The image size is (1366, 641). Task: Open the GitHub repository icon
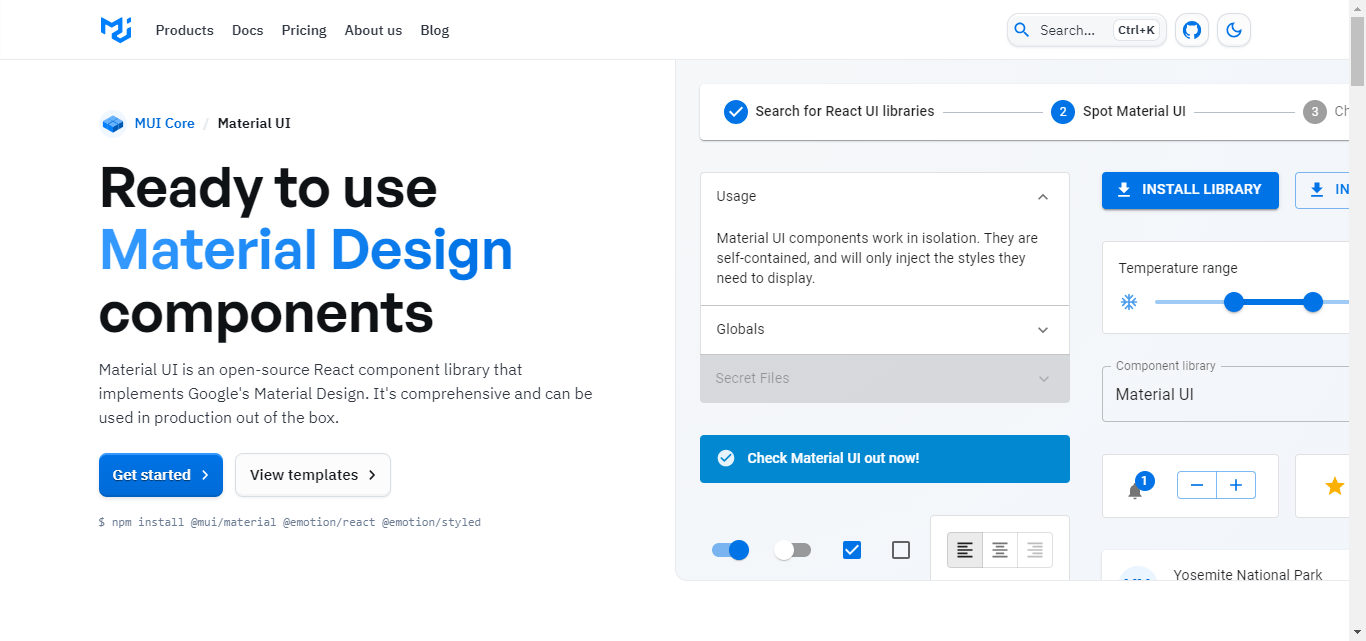pos(1191,30)
